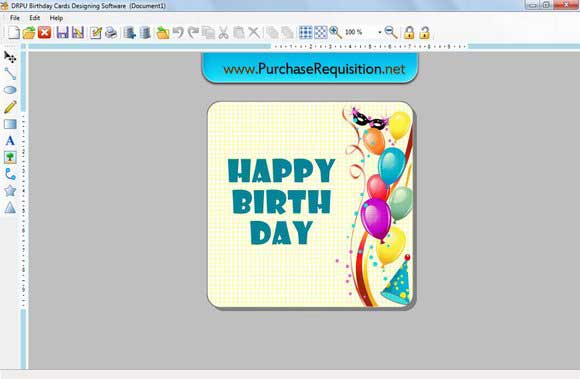Delete selection with gray X icon

(254, 33)
